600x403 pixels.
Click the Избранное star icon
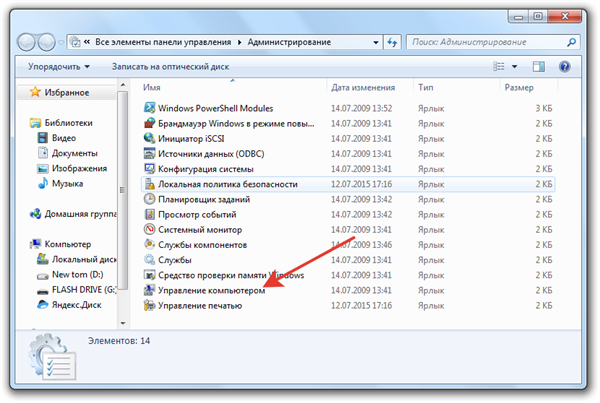tap(35, 92)
